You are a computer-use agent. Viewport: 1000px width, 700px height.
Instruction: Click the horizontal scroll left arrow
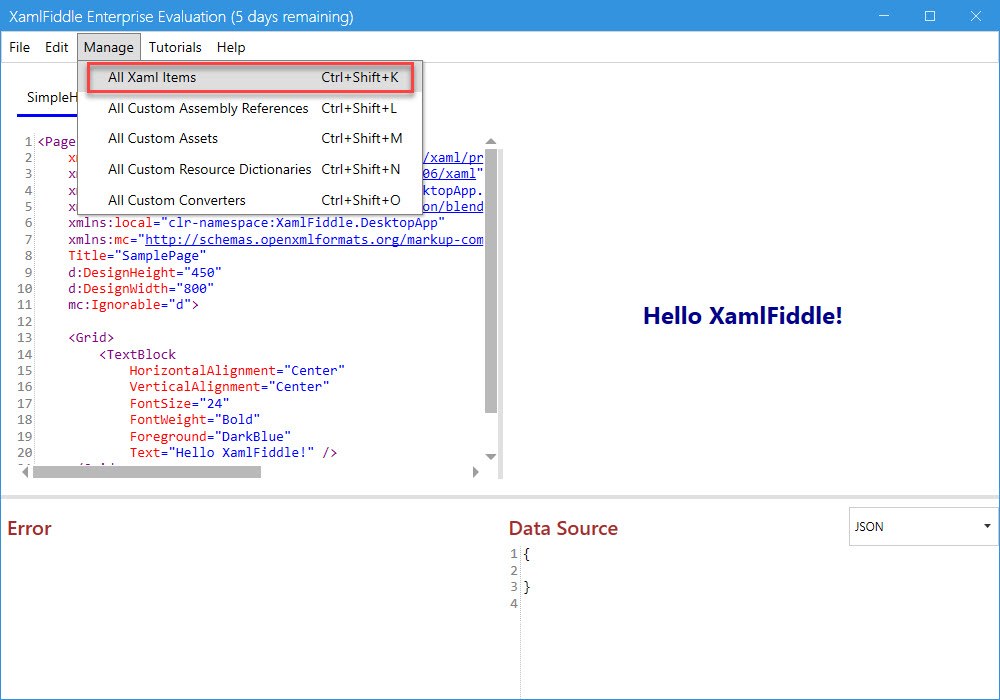(x=25, y=472)
